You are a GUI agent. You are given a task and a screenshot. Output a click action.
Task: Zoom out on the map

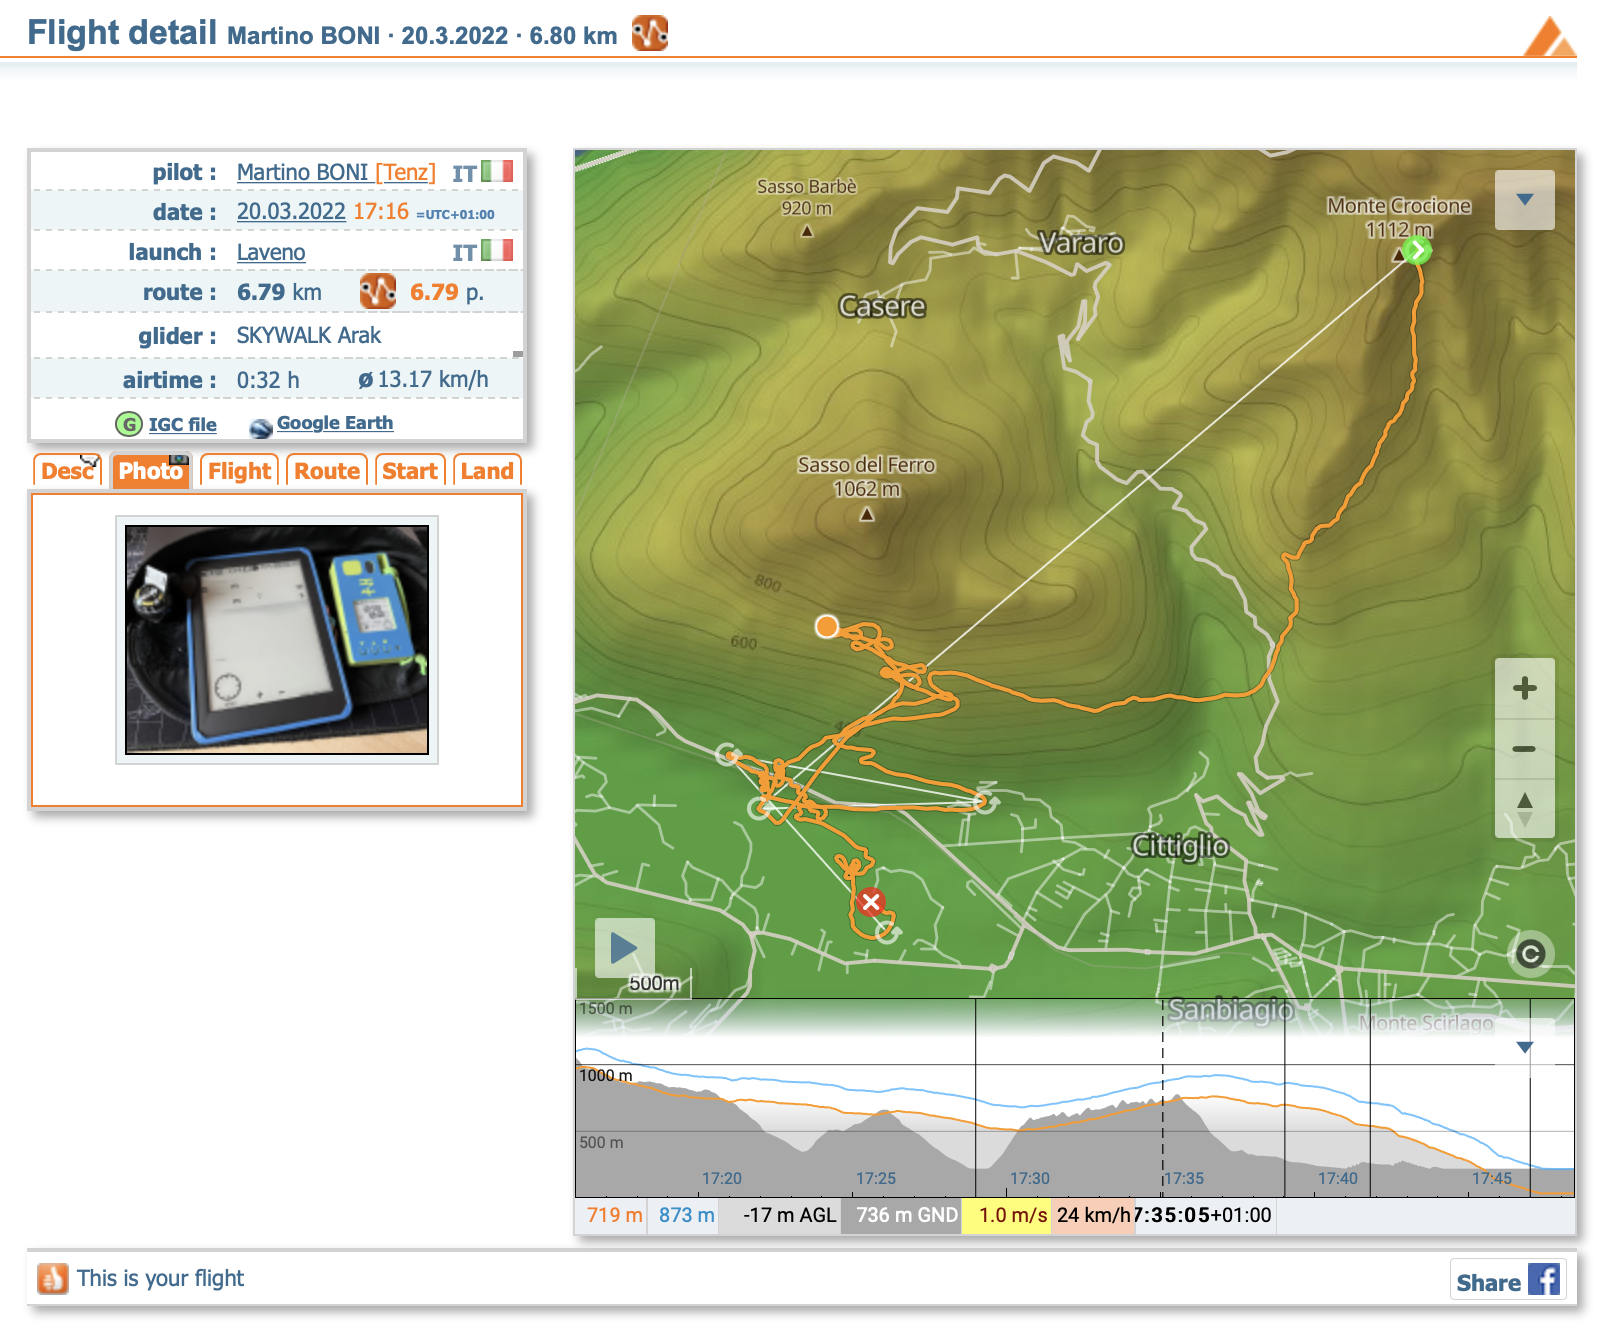[x=1524, y=749]
